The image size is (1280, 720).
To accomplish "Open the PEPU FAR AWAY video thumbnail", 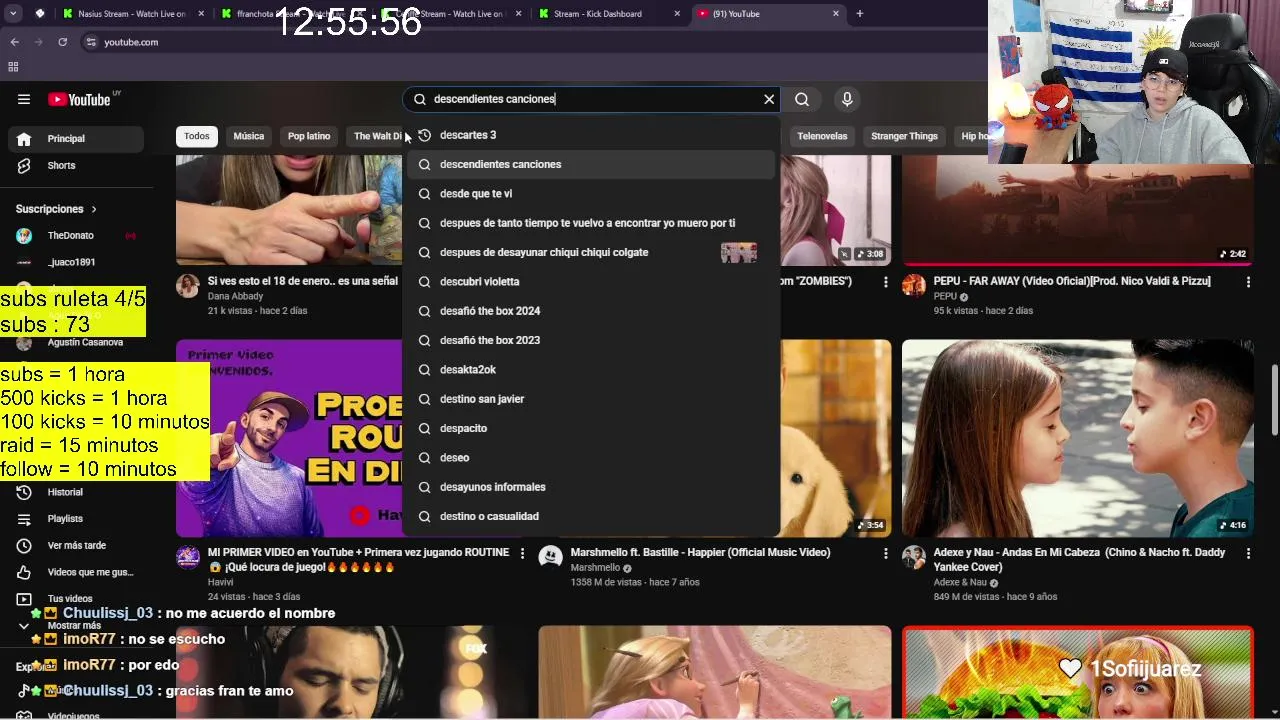I will (x=1077, y=210).
